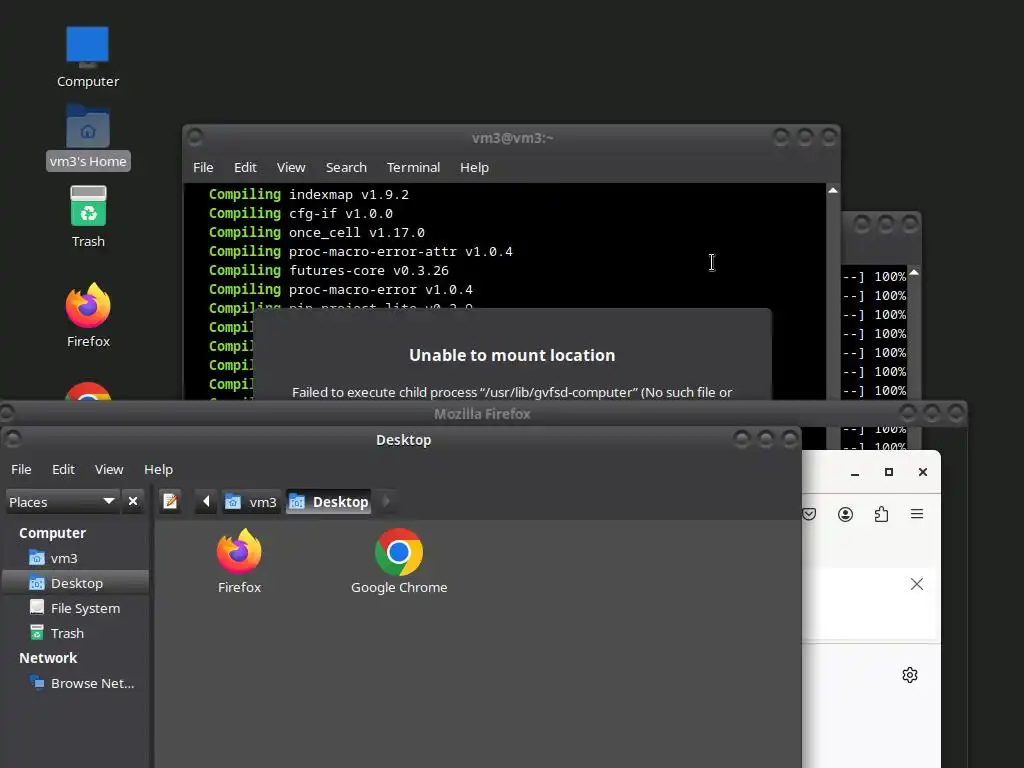The image size is (1024, 768).
Task: Click the 'Compiling futures-core v0.3.26' terminal line
Action: (x=328, y=270)
